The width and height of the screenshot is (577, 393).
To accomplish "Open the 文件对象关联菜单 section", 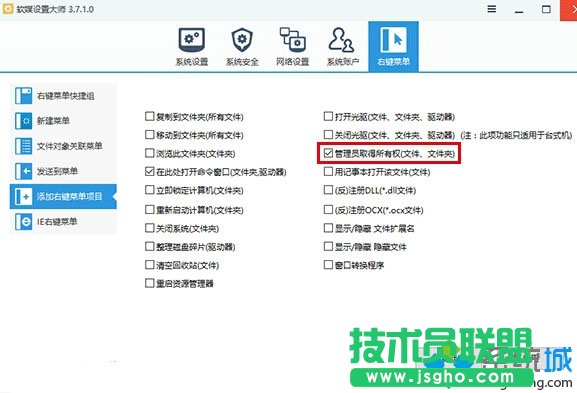I will (x=63, y=146).
